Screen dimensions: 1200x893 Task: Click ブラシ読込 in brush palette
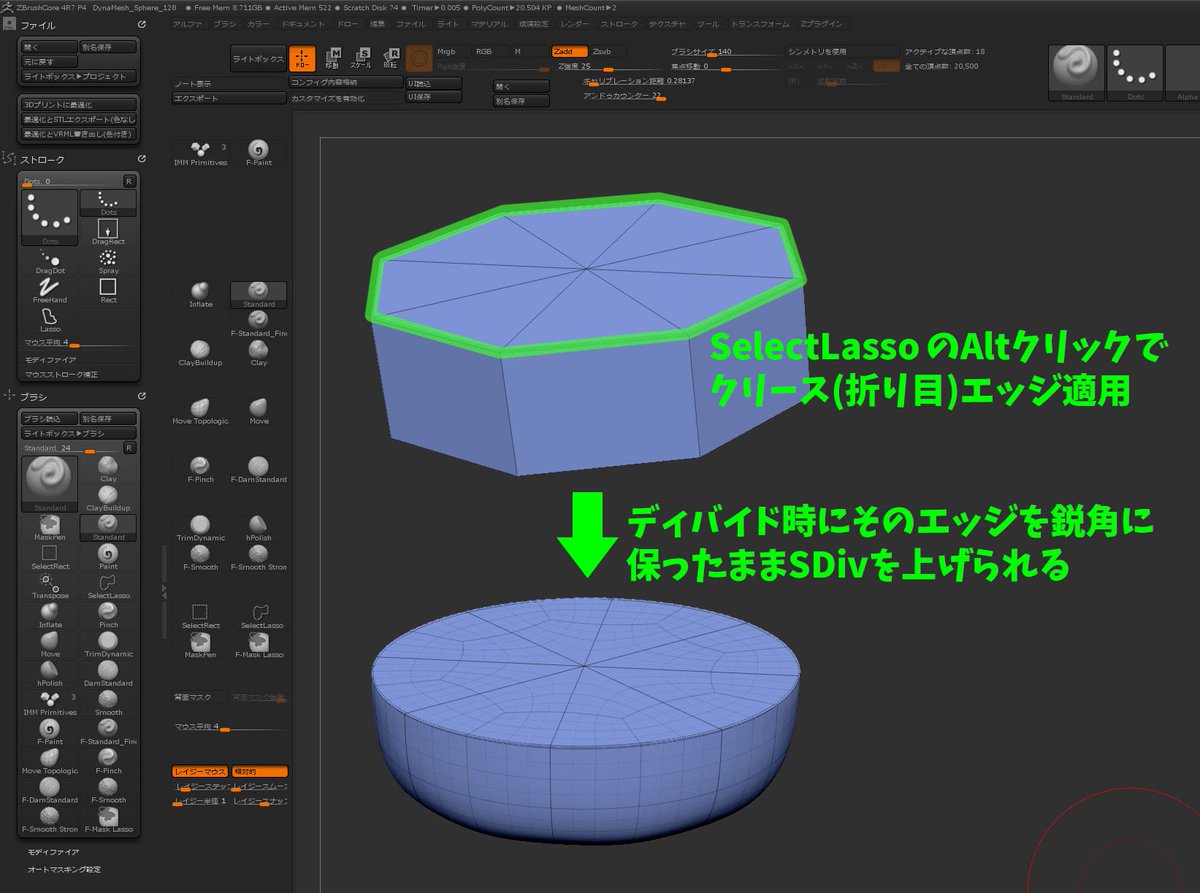pyautogui.click(x=49, y=419)
